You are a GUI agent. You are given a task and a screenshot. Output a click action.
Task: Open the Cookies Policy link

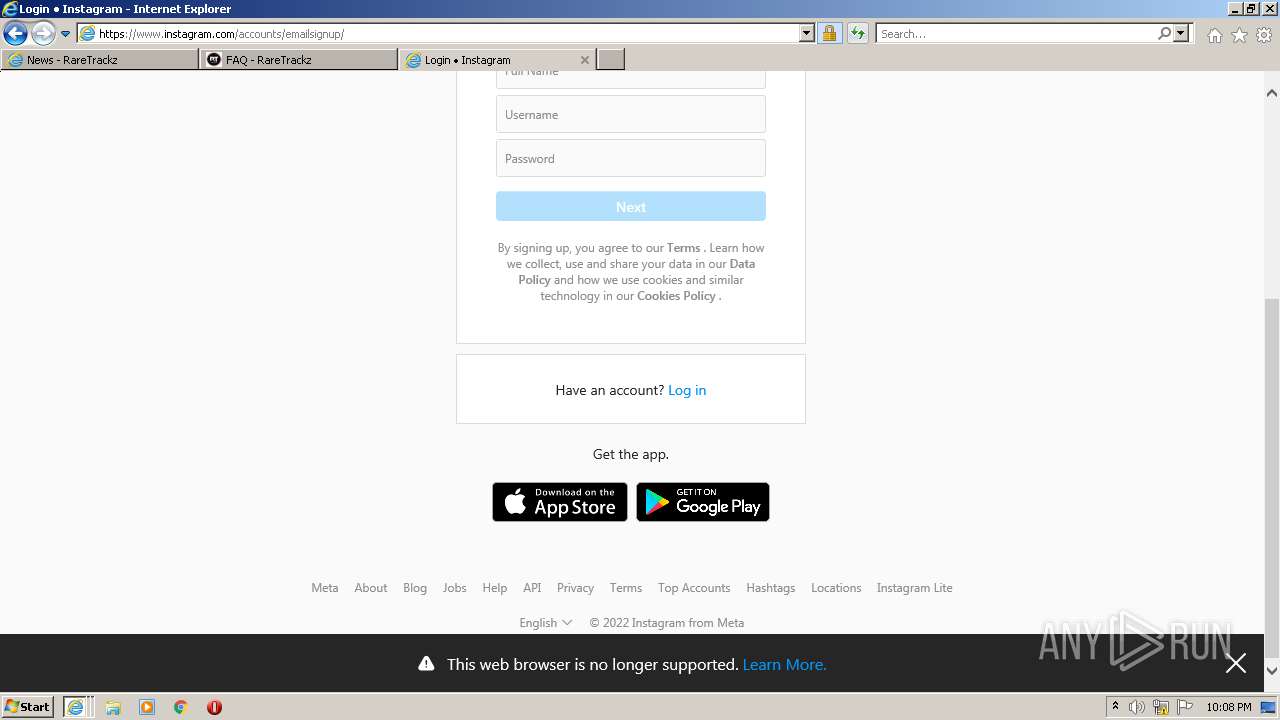pos(677,296)
